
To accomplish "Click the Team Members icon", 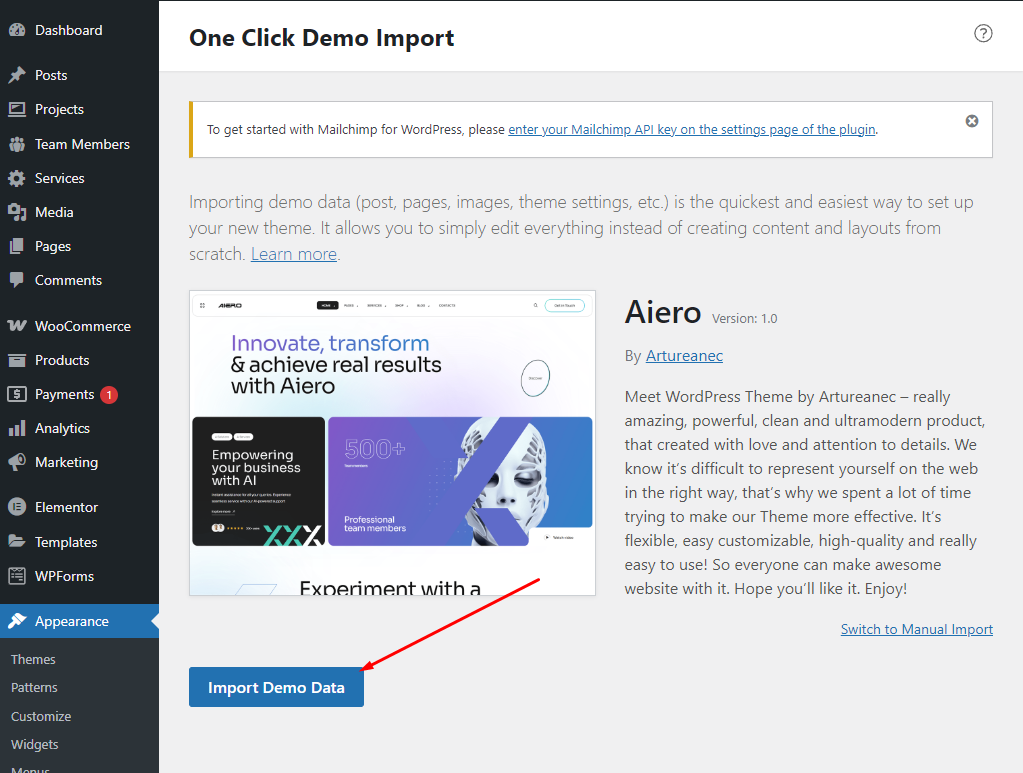I will pyautogui.click(x=17, y=144).
